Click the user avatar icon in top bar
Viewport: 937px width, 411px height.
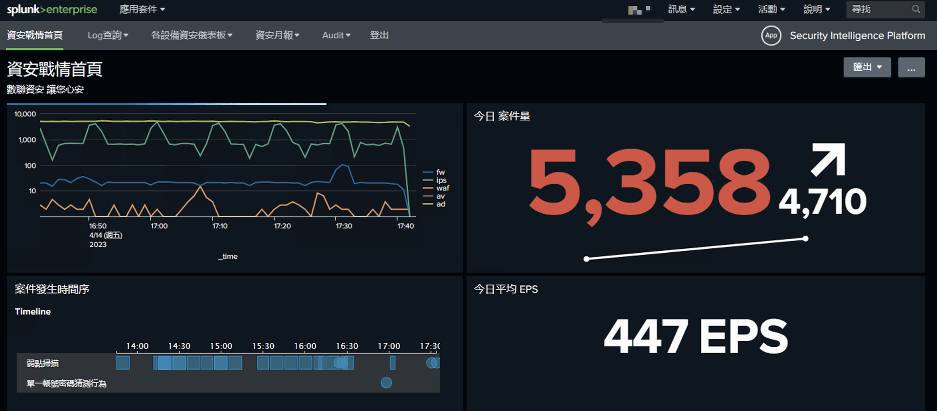pos(638,10)
